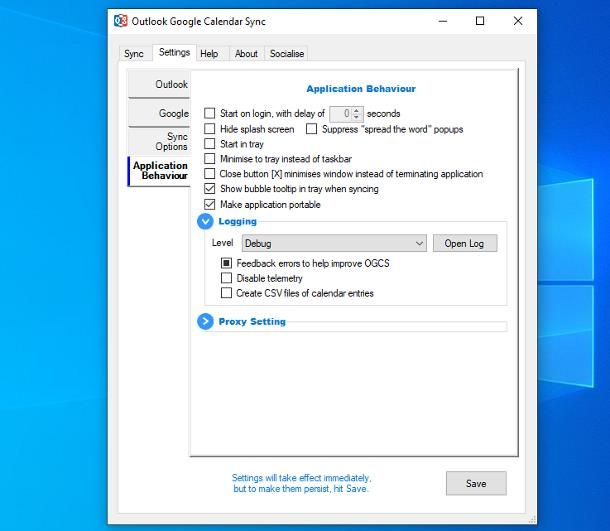Image resolution: width=610 pixels, height=531 pixels.
Task: Uncheck Make application portable
Action: tap(210, 204)
